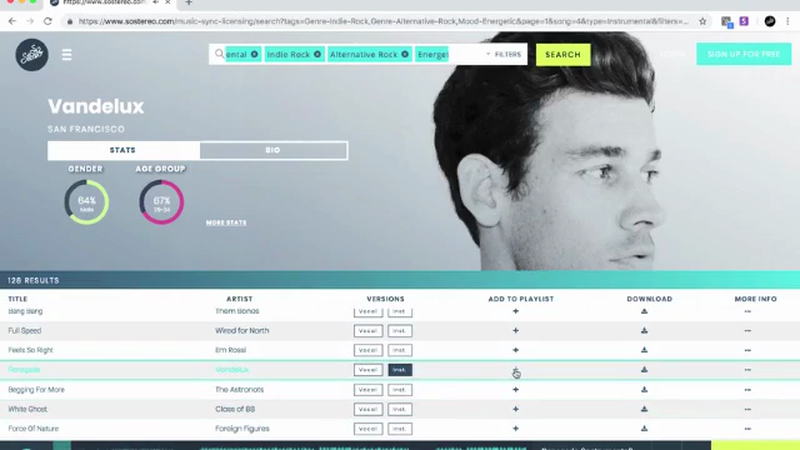Remove the Indie Rock search tag

pos(317,54)
